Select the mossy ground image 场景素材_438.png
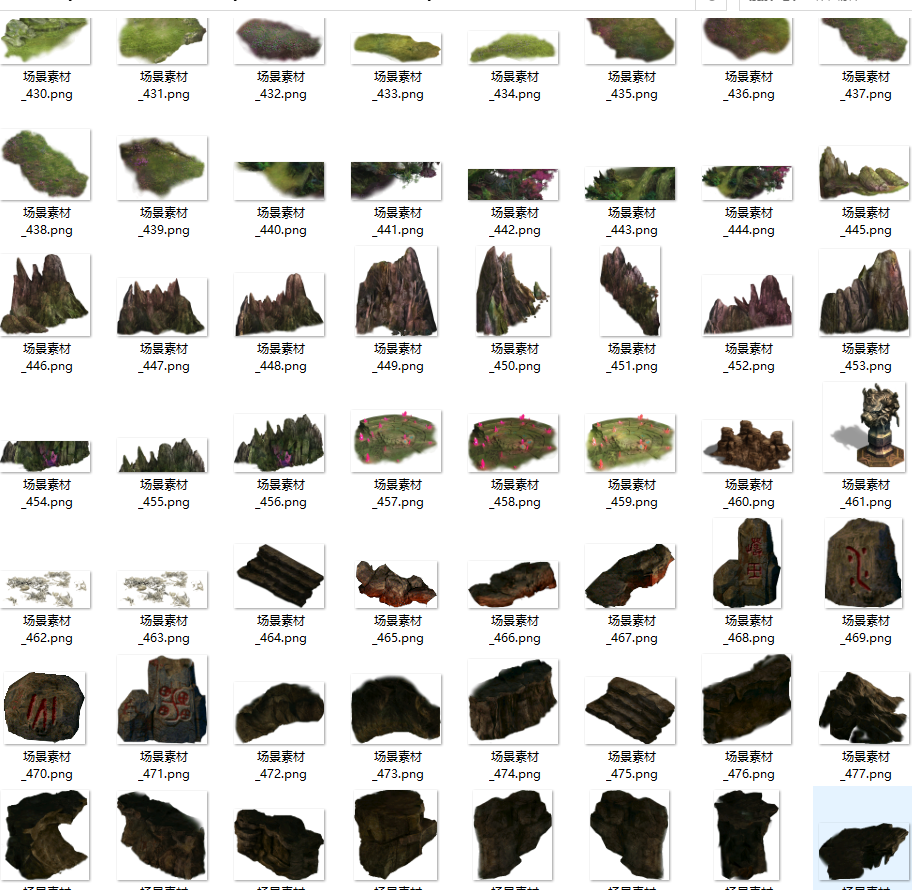Screen dimensions: 912x890 [x=46, y=164]
